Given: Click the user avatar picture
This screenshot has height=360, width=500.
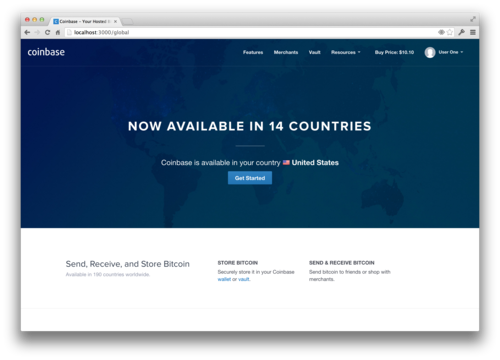Looking at the screenshot, I should [430, 52].
